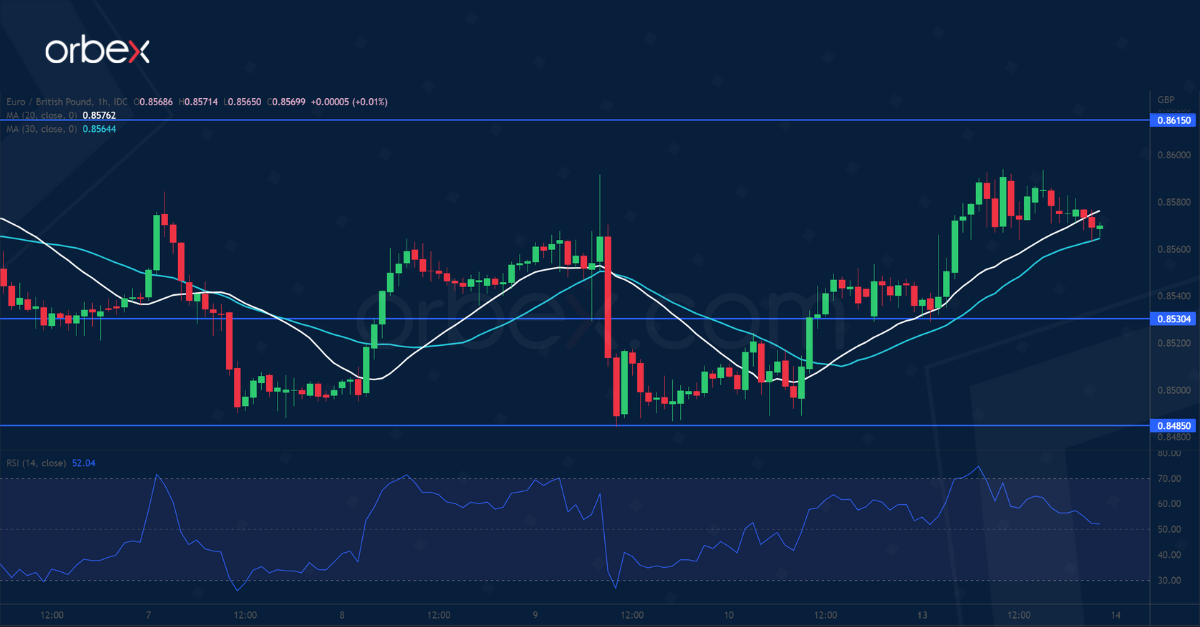Select the close price value 0.85699
The image size is (1200, 627).
pos(290,102)
